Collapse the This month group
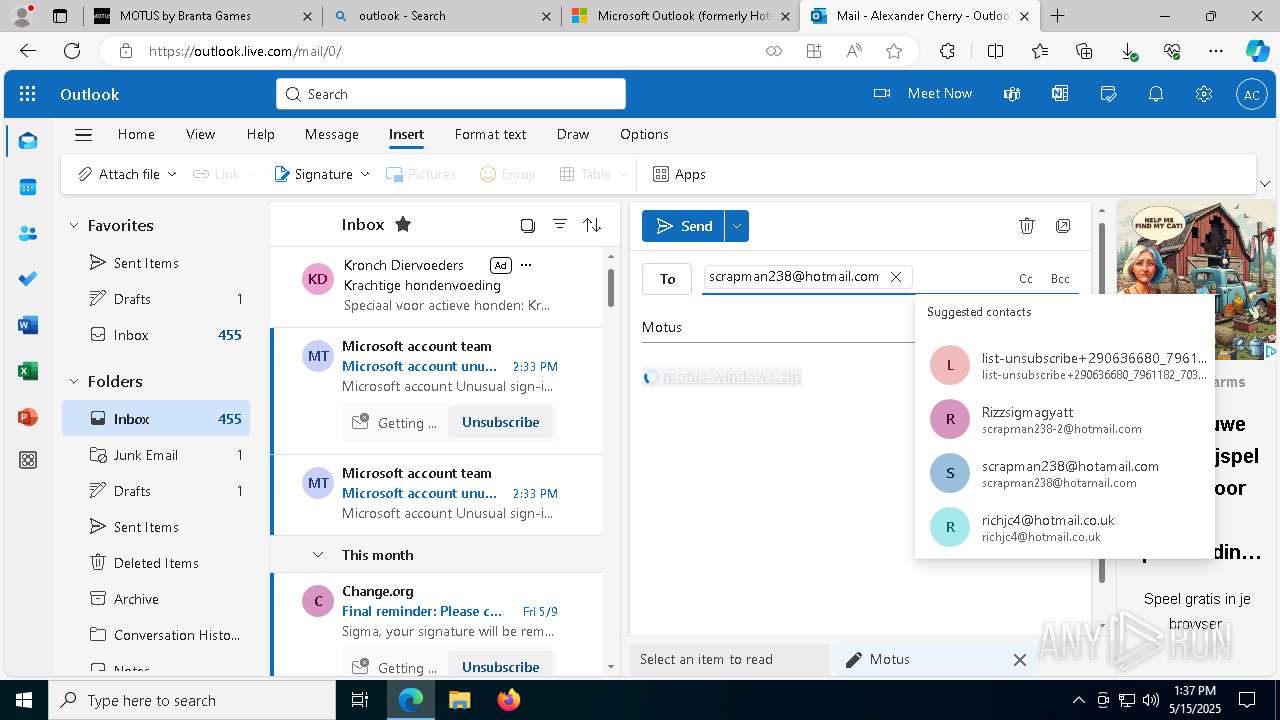 click(x=318, y=555)
